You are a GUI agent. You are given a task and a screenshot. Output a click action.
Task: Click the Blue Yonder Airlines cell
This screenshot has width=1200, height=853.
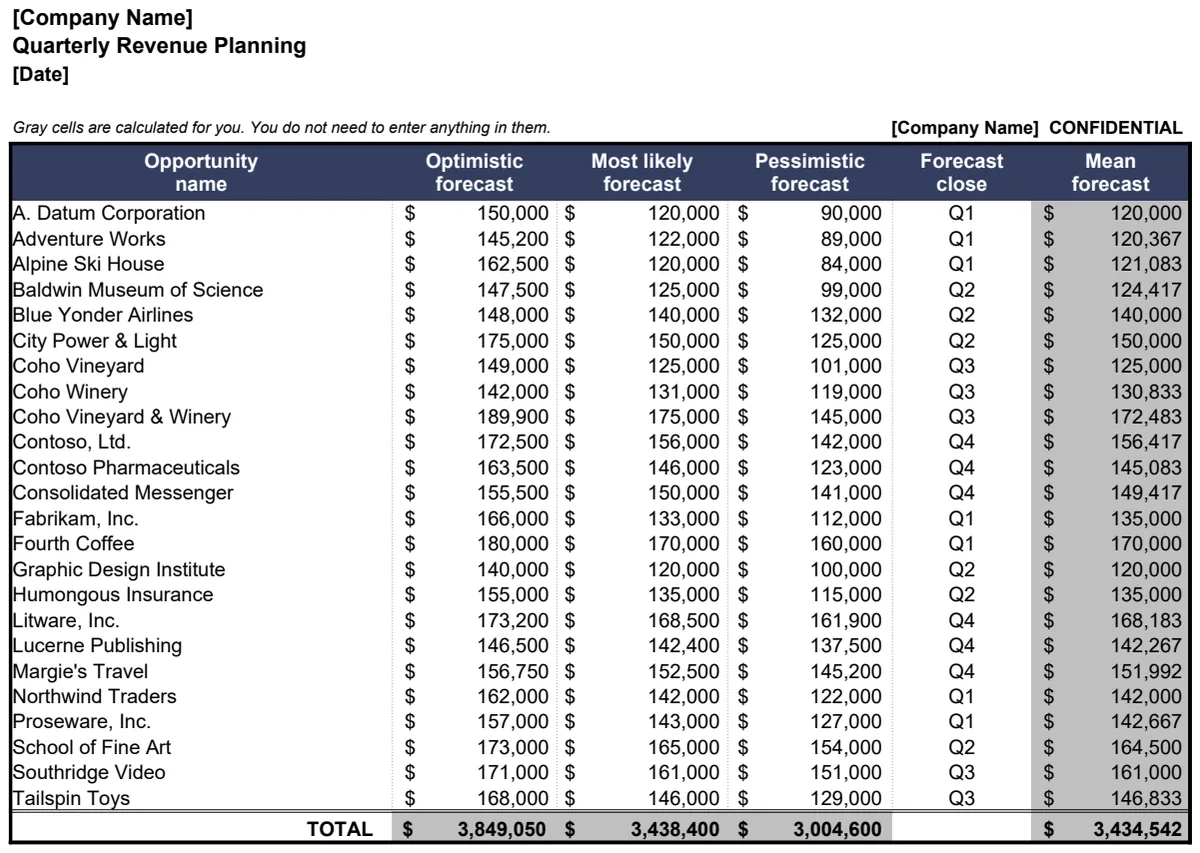(x=103, y=315)
